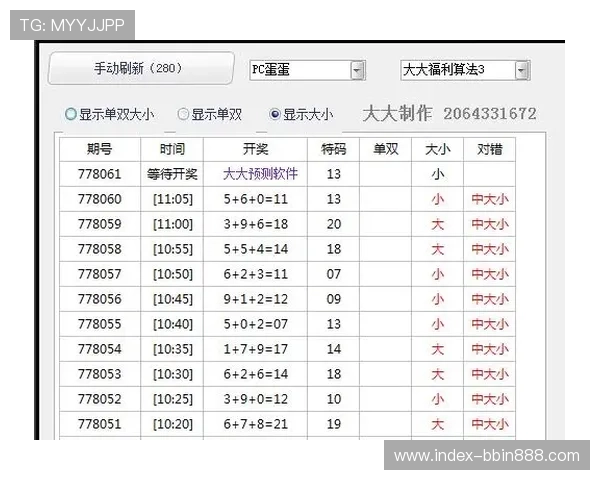This screenshot has height=480, width=600.
Task: Select period number 778052 cell
Action: [100, 399]
